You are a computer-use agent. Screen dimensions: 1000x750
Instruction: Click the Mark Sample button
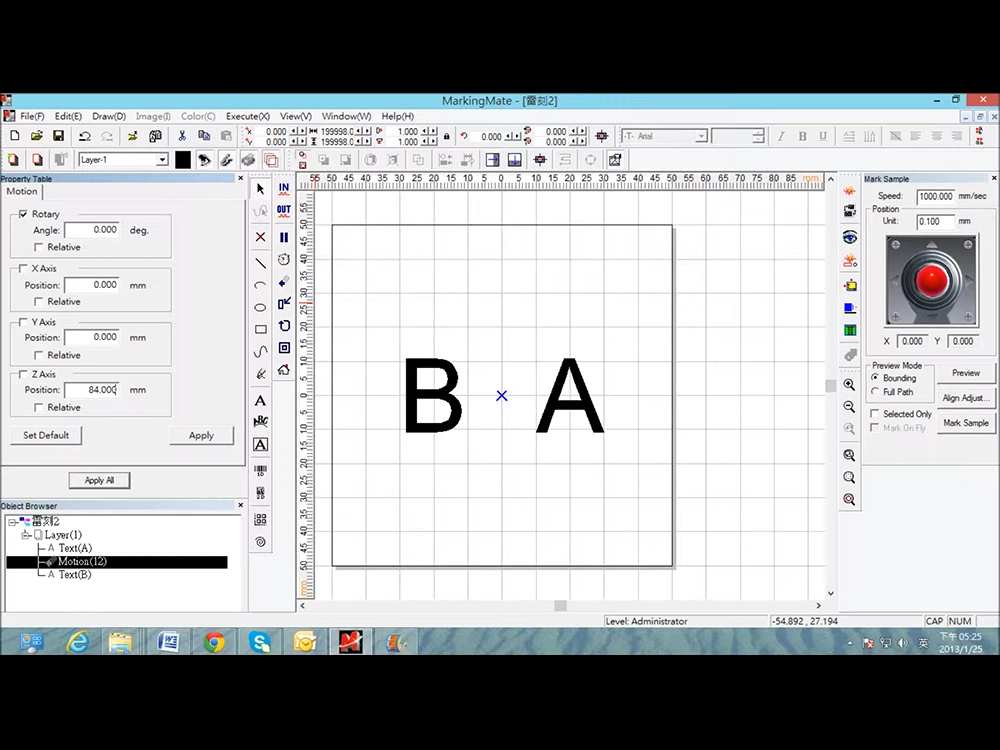click(x=965, y=423)
